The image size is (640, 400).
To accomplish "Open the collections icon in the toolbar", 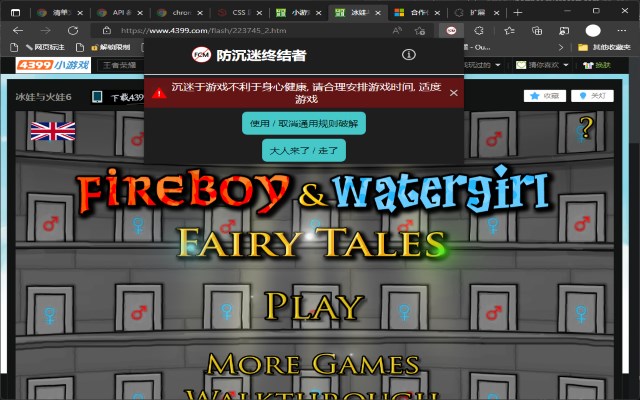I will coord(537,31).
